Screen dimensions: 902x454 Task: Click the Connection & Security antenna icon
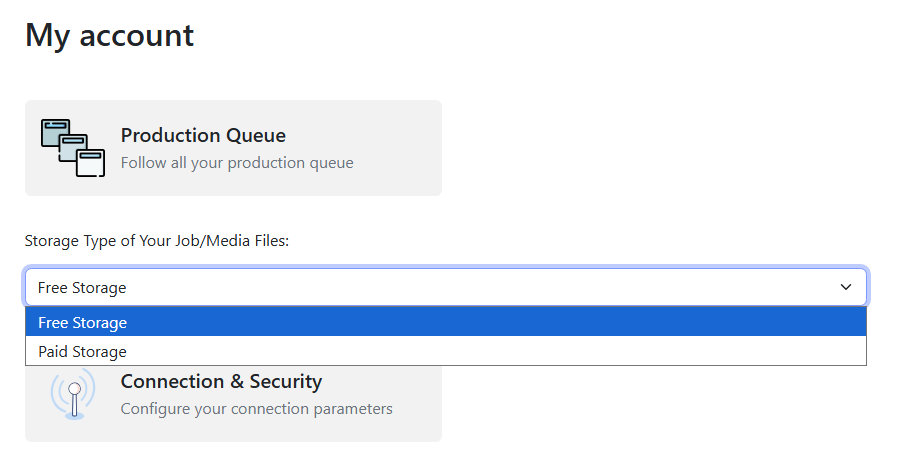click(73, 394)
